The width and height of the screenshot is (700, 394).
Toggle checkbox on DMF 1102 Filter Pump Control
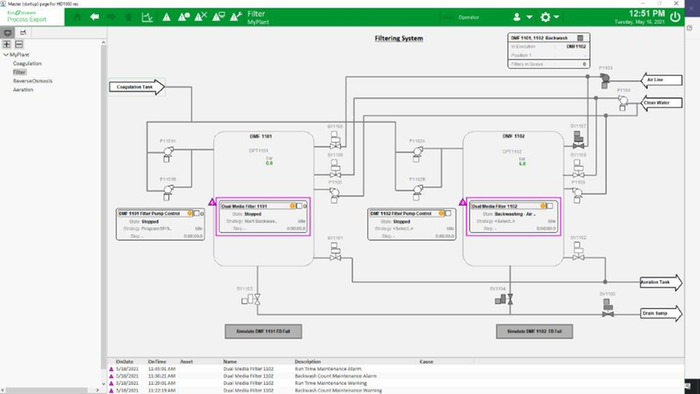tap(448, 214)
